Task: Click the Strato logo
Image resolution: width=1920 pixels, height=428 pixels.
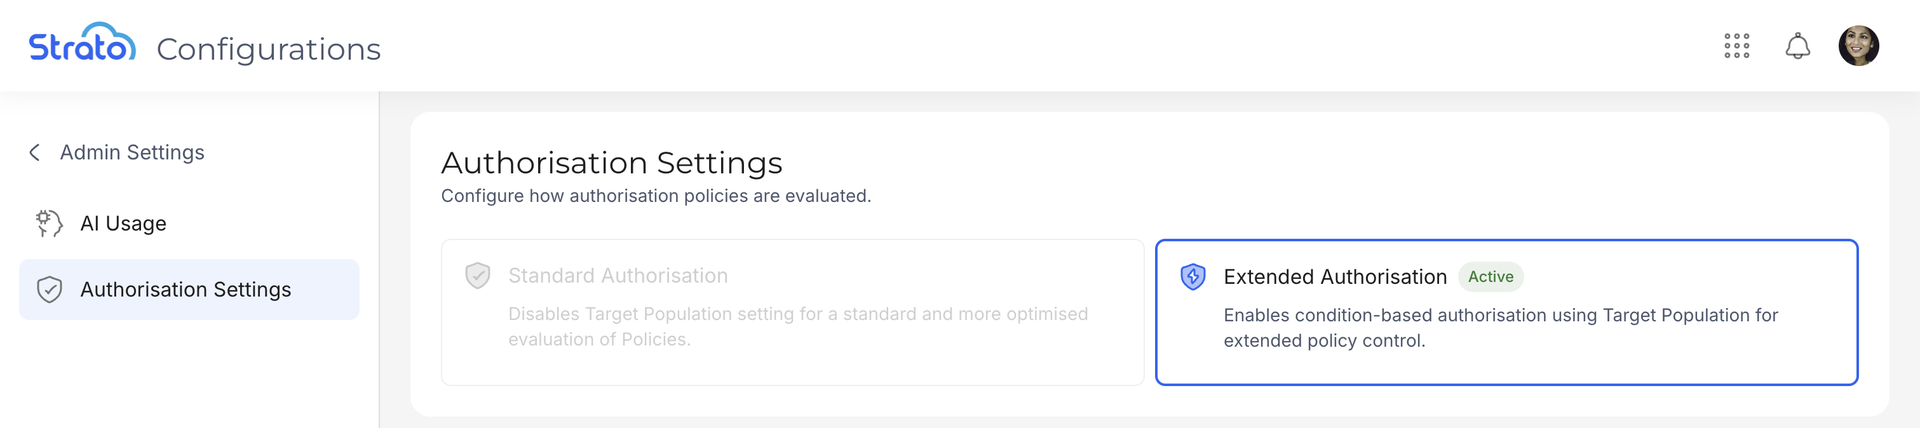Action: pyautogui.click(x=82, y=43)
